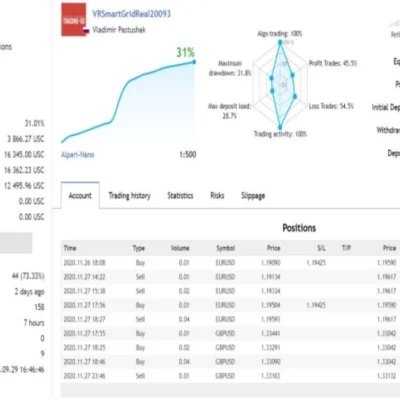Select the 2020.11.26 18:08 position time
Viewport: 400px width, 400px height.
click(84, 263)
